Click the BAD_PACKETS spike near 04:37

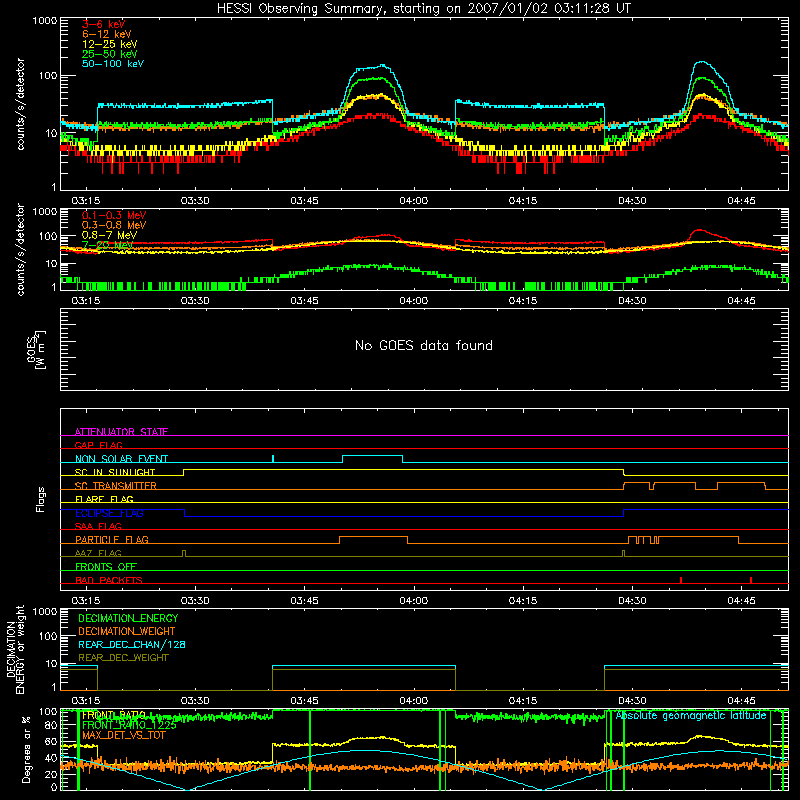point(681,580)
